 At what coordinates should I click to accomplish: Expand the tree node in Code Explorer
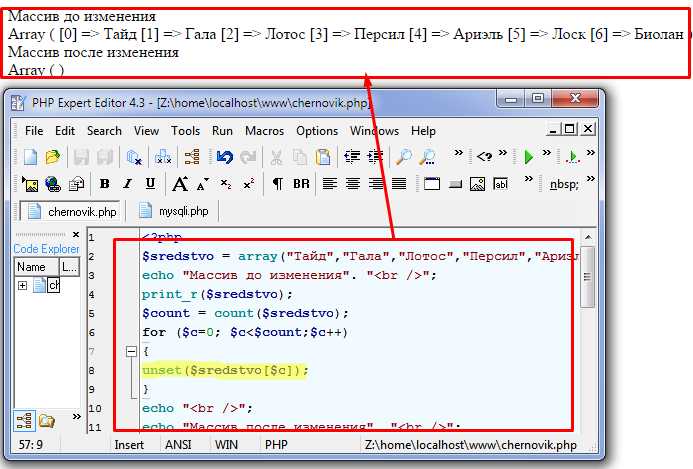[x=22, y=286]
